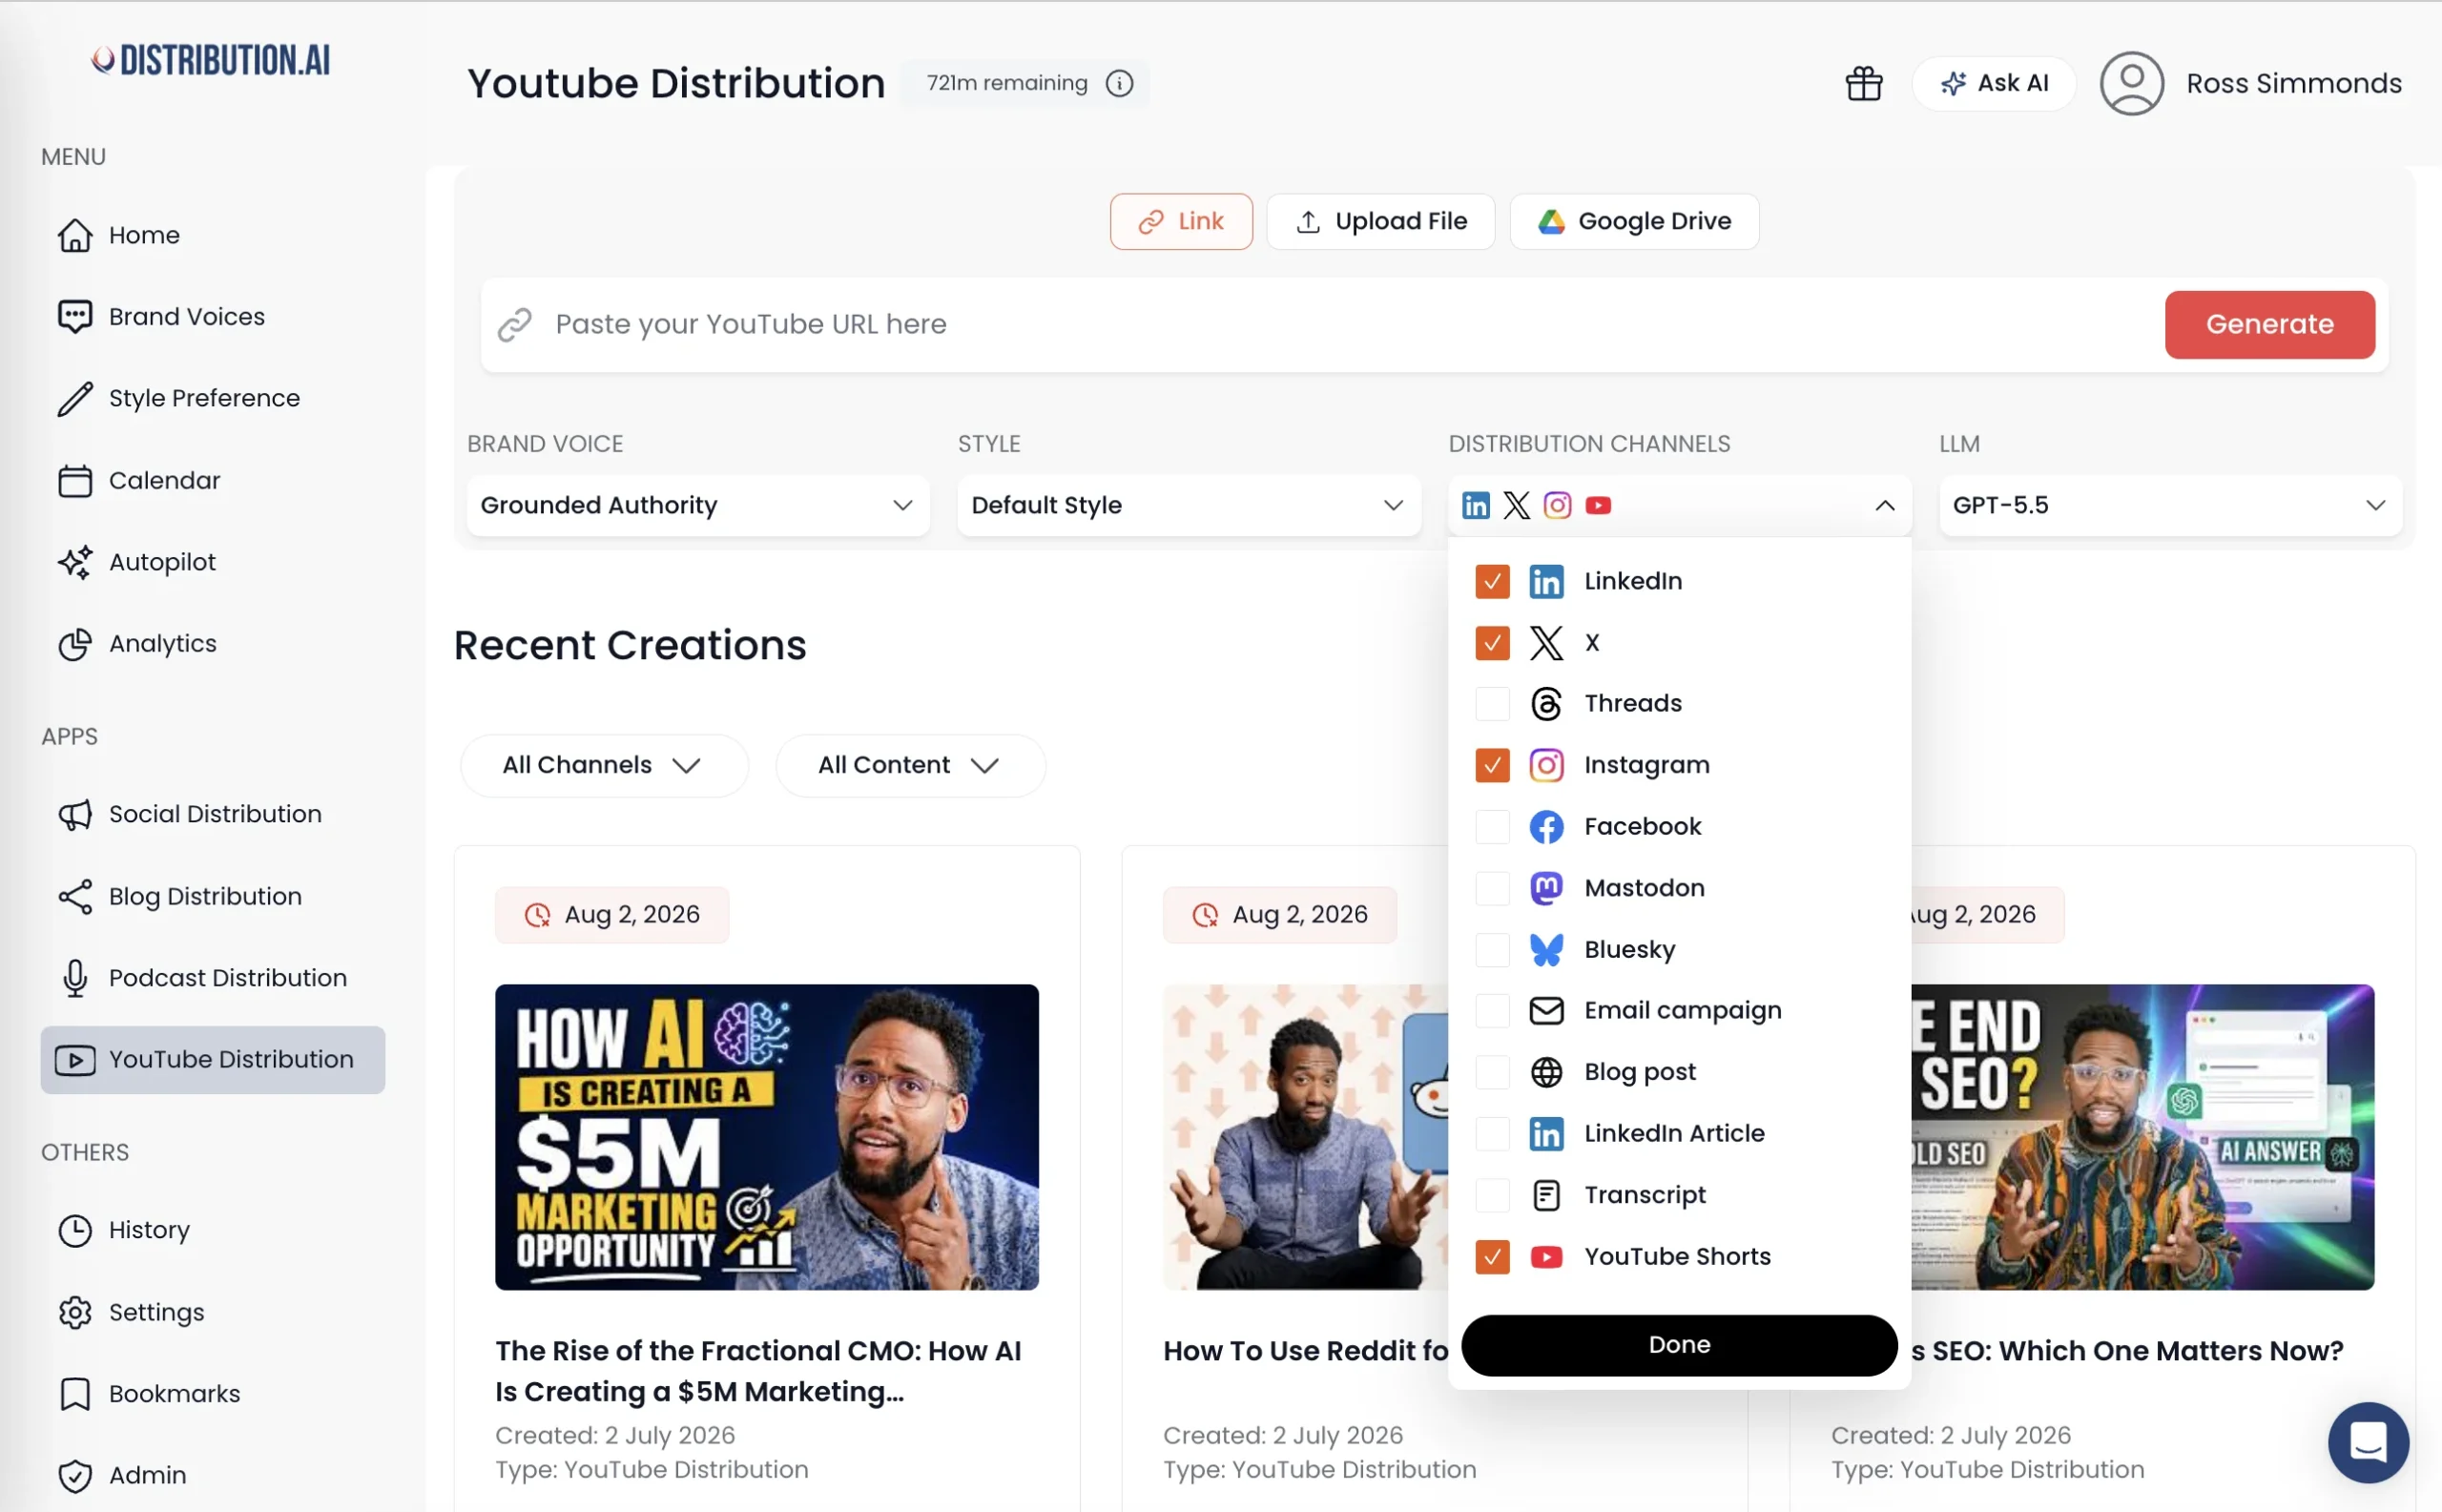Click the link icon in URL field
Screen dimensions: 2442x1512
point(514,325)
